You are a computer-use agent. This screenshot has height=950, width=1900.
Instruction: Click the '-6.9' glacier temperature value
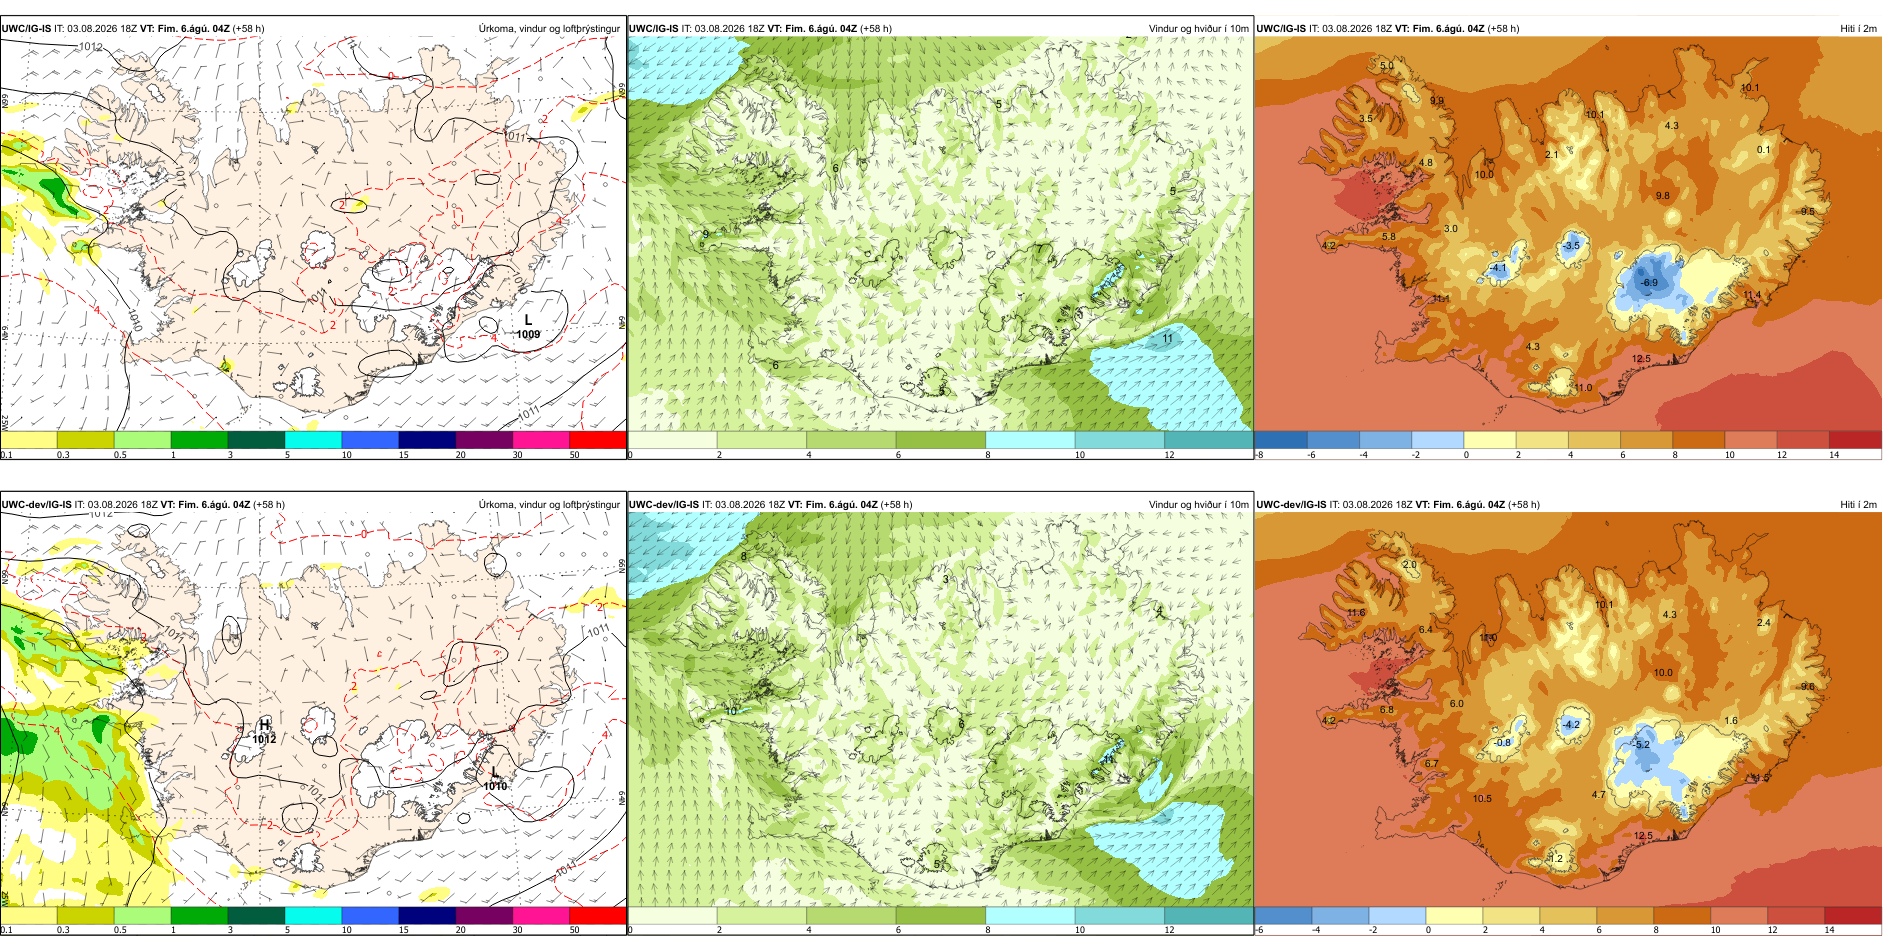[x=1648, y=283]
